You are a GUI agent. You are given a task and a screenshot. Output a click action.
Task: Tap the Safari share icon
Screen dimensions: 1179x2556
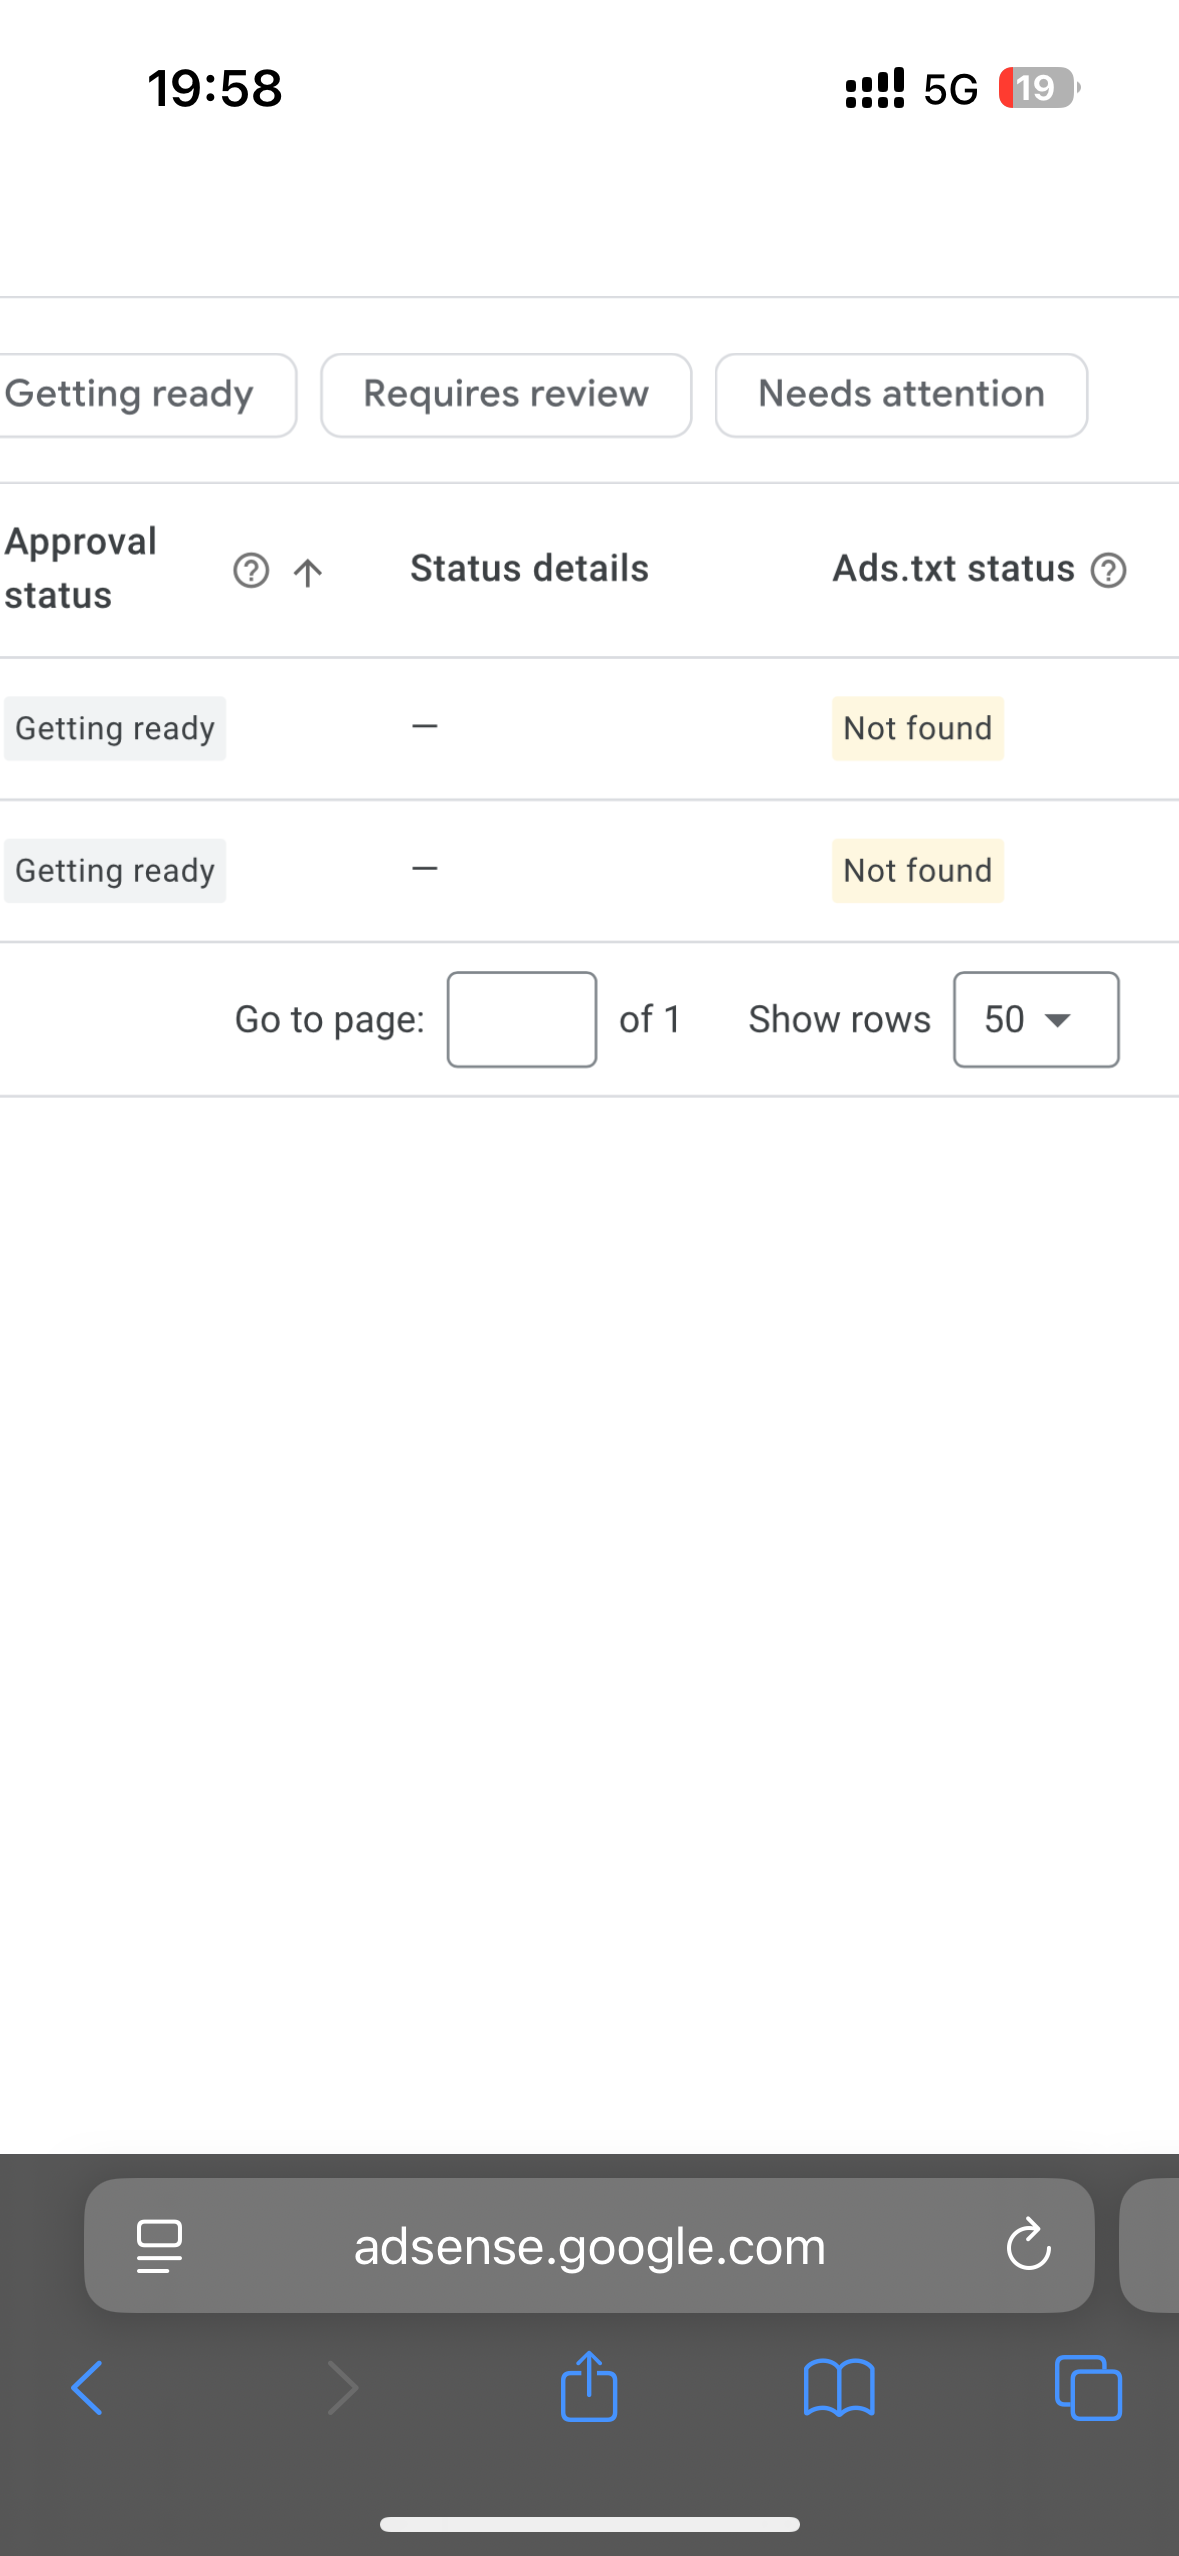tap(589, 2386)
